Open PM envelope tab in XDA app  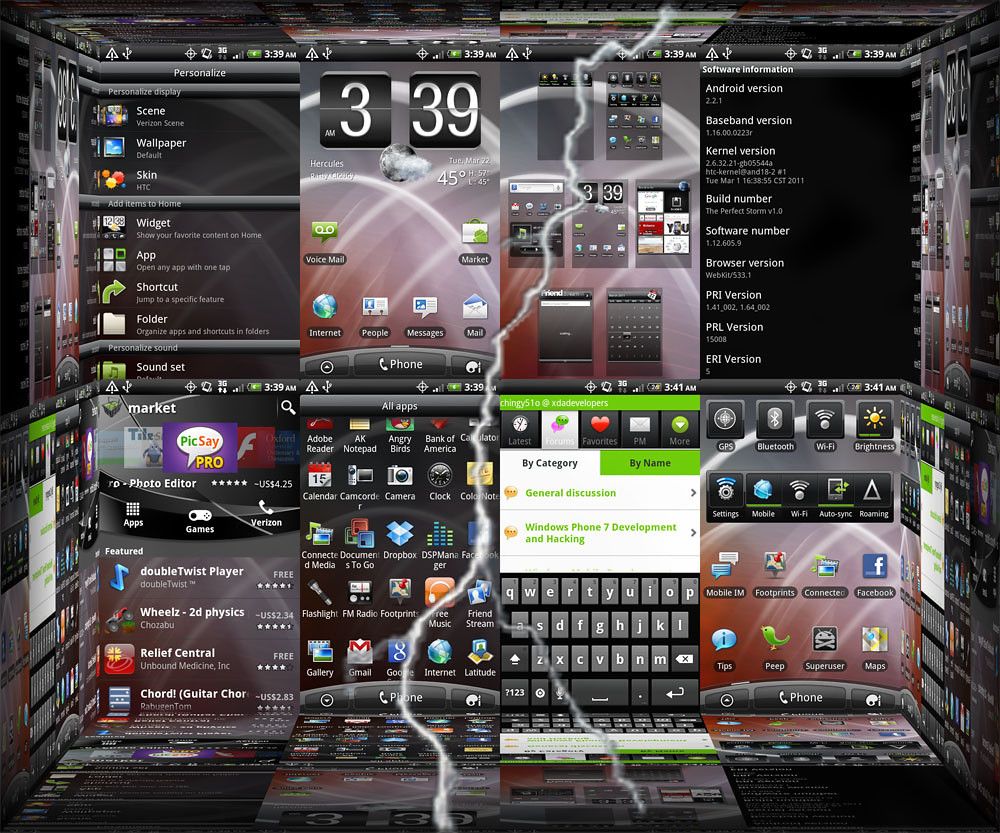tap(640, 429)
